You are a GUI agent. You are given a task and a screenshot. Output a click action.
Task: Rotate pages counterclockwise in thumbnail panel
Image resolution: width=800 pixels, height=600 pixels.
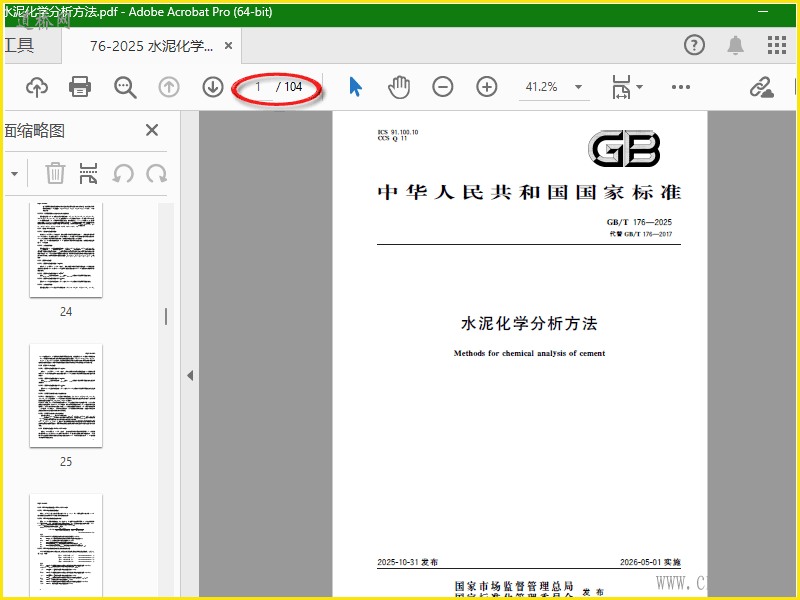(123, 173)
